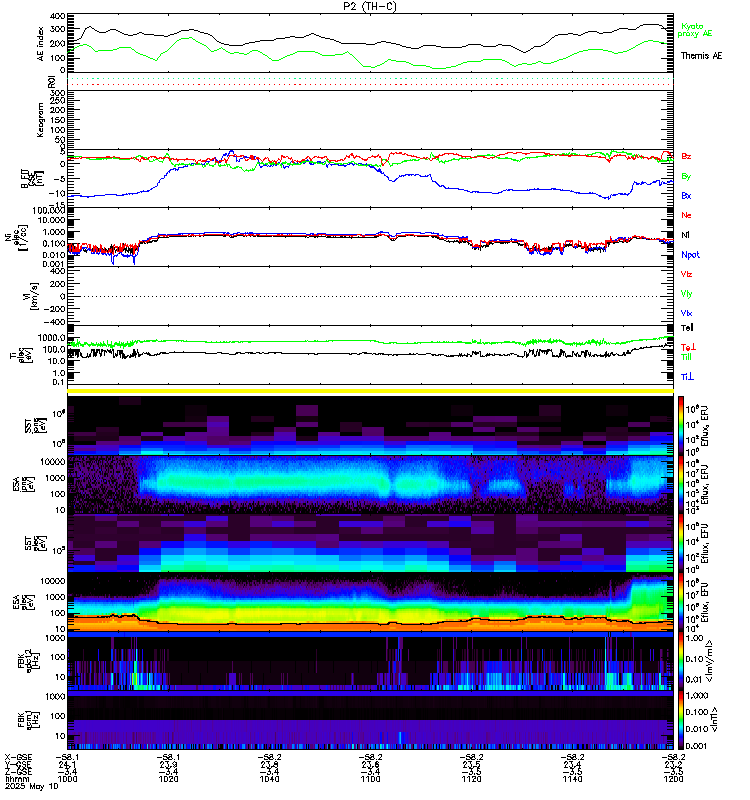This screenshot has width=750, height=800.
Task: Select the Themis AE legend label
Action: coord(702,56)
